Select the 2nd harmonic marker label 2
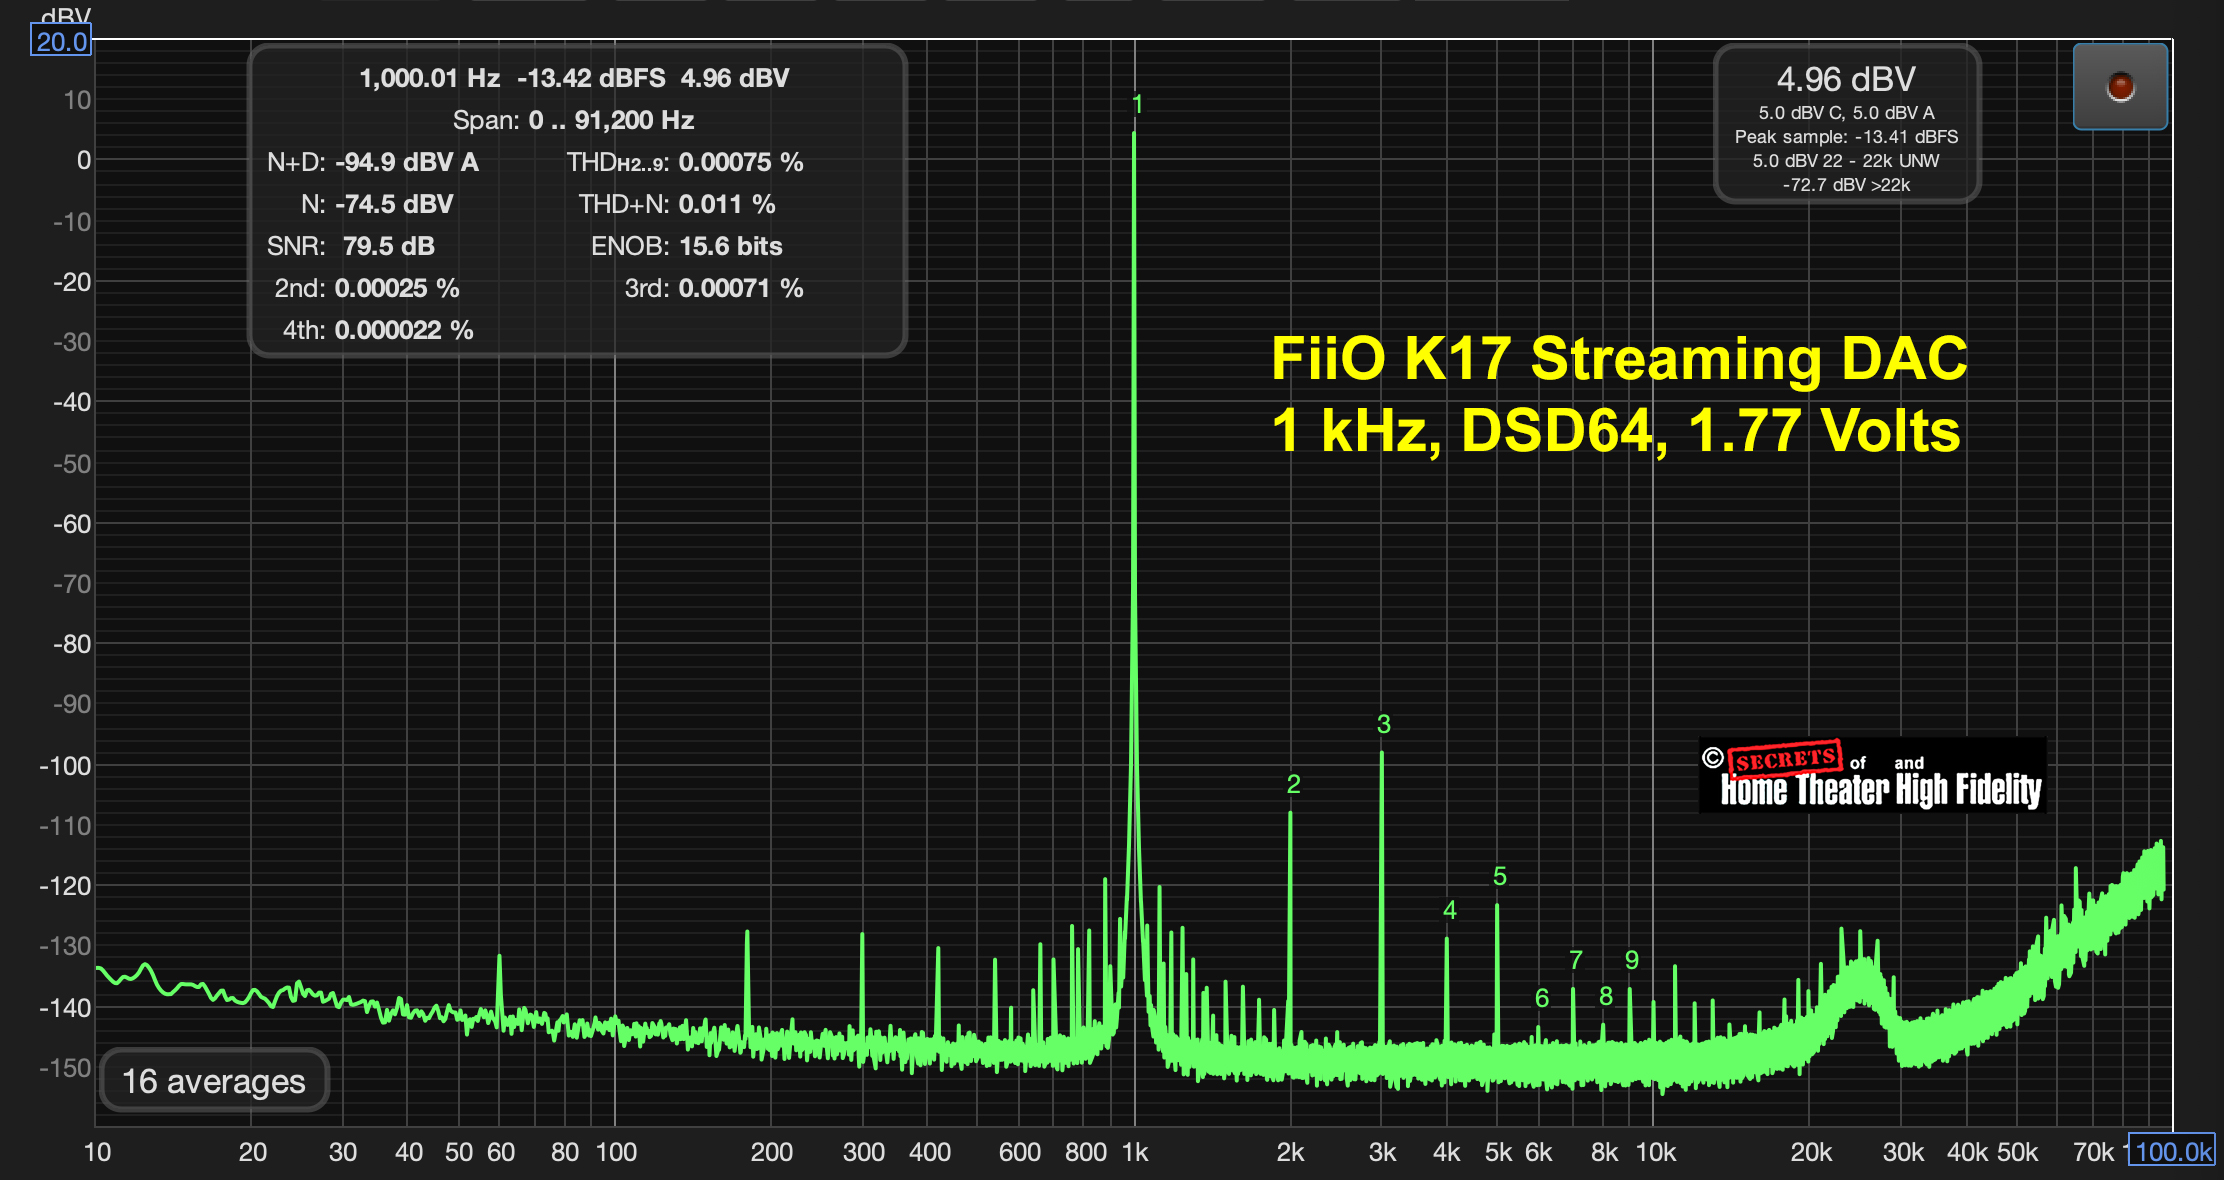Viewport: 2224px width, 1180px height. pos(1293,784)
